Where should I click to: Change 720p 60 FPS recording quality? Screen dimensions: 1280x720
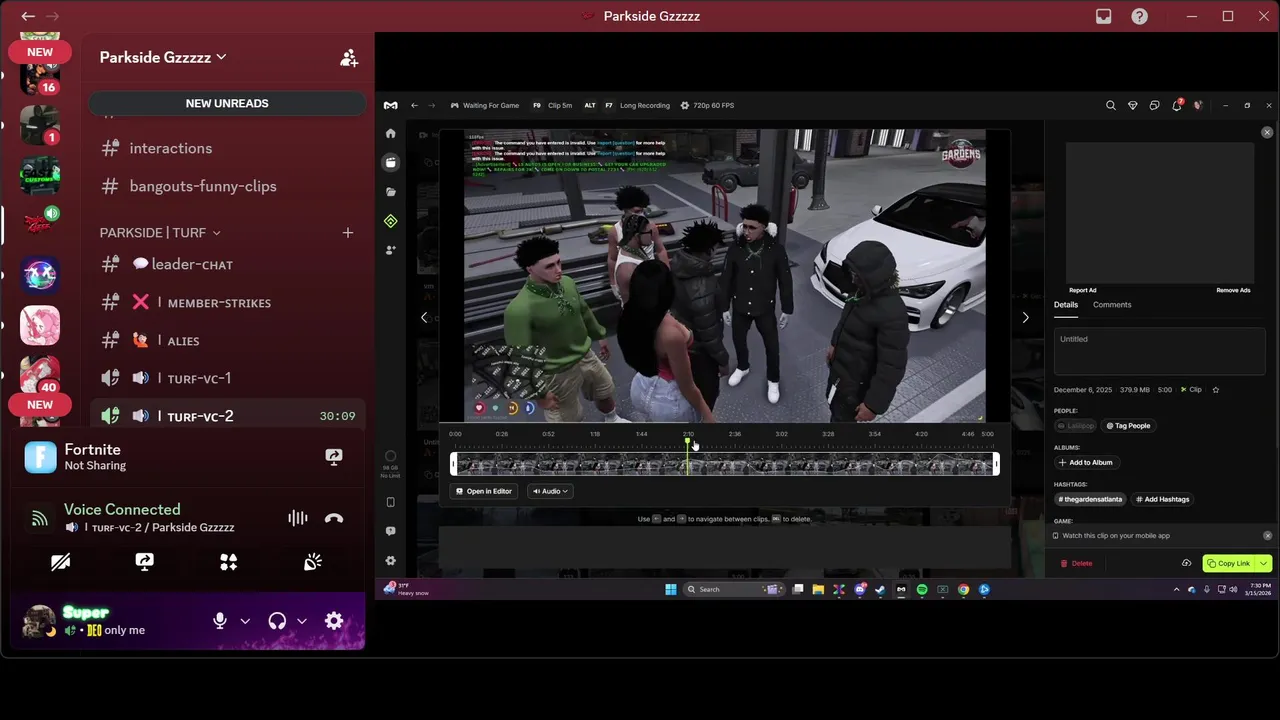707,105
